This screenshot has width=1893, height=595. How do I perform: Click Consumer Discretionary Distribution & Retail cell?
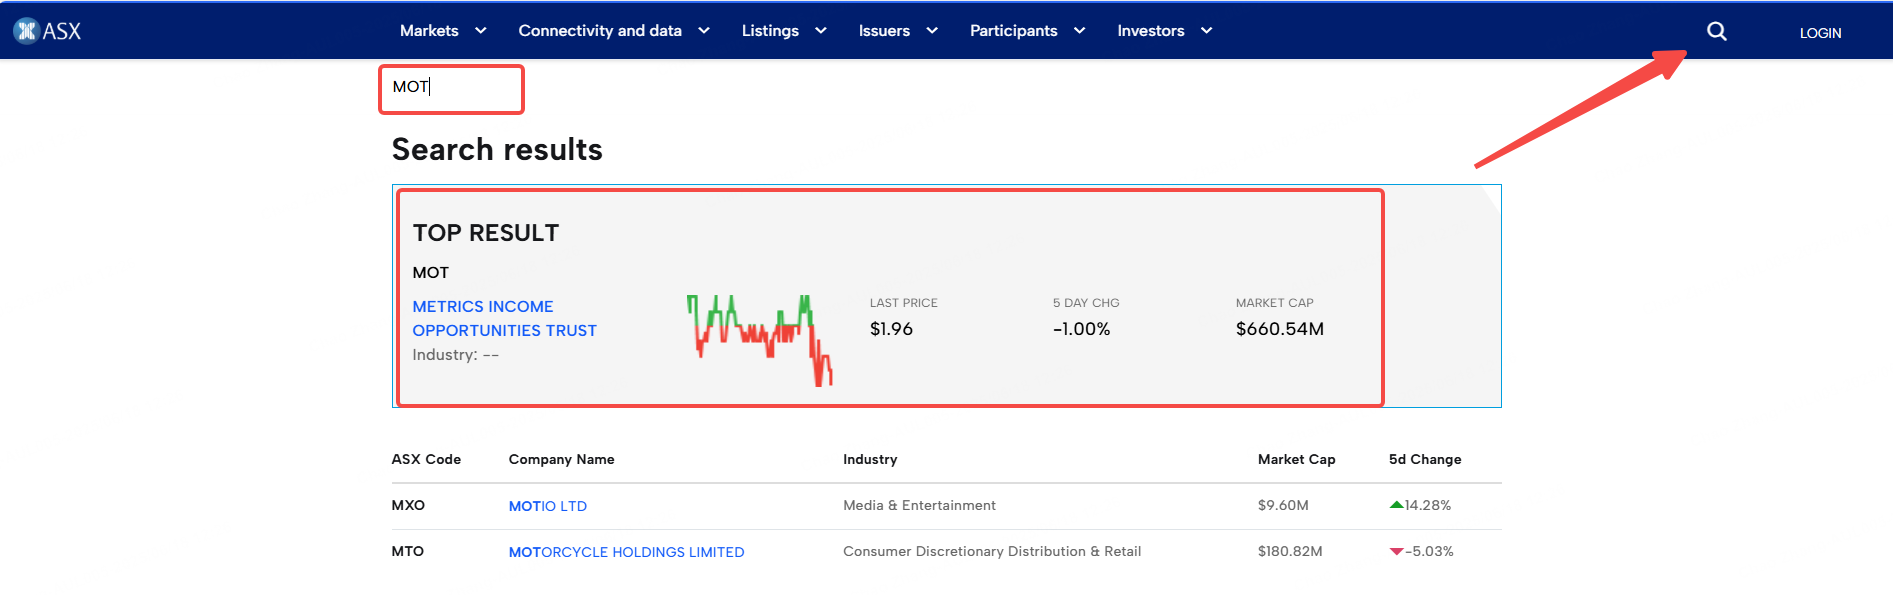pos(992,551)
